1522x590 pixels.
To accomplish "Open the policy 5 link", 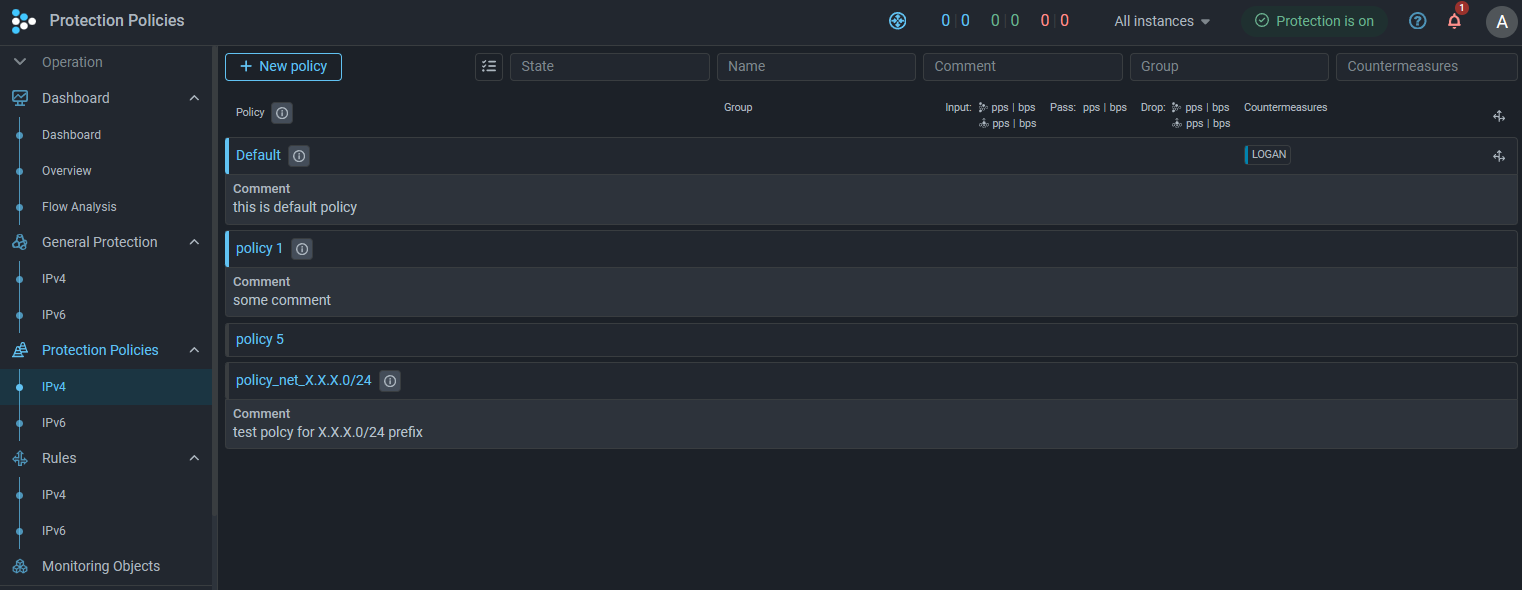I will pos(260,339).
